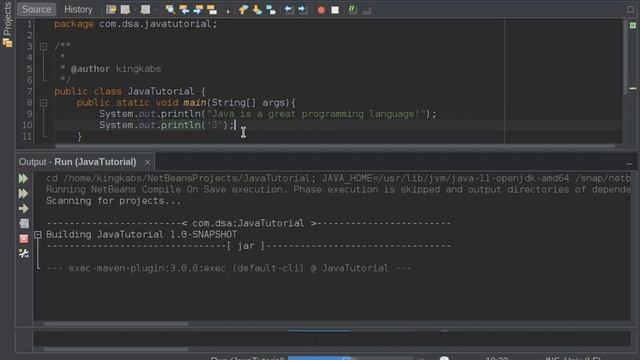Minimize the Output window
640x360 pixels.
629,164
